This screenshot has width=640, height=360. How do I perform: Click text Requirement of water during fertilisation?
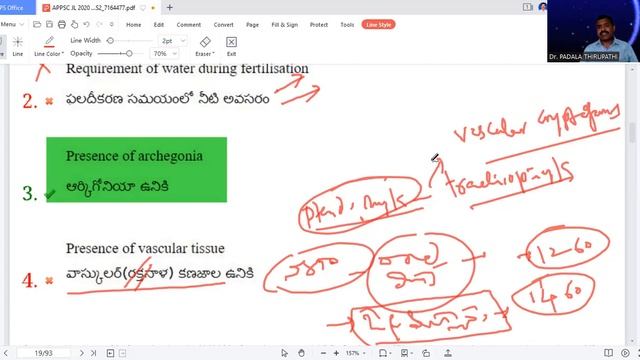tap(187, 69)
